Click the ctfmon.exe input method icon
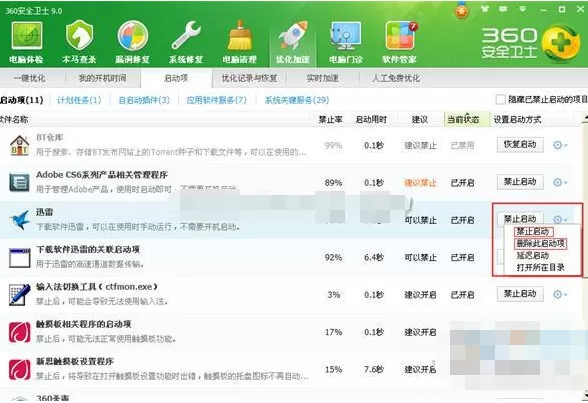Image resolution: width=588 pixels, height=403 pixels. 20,295
